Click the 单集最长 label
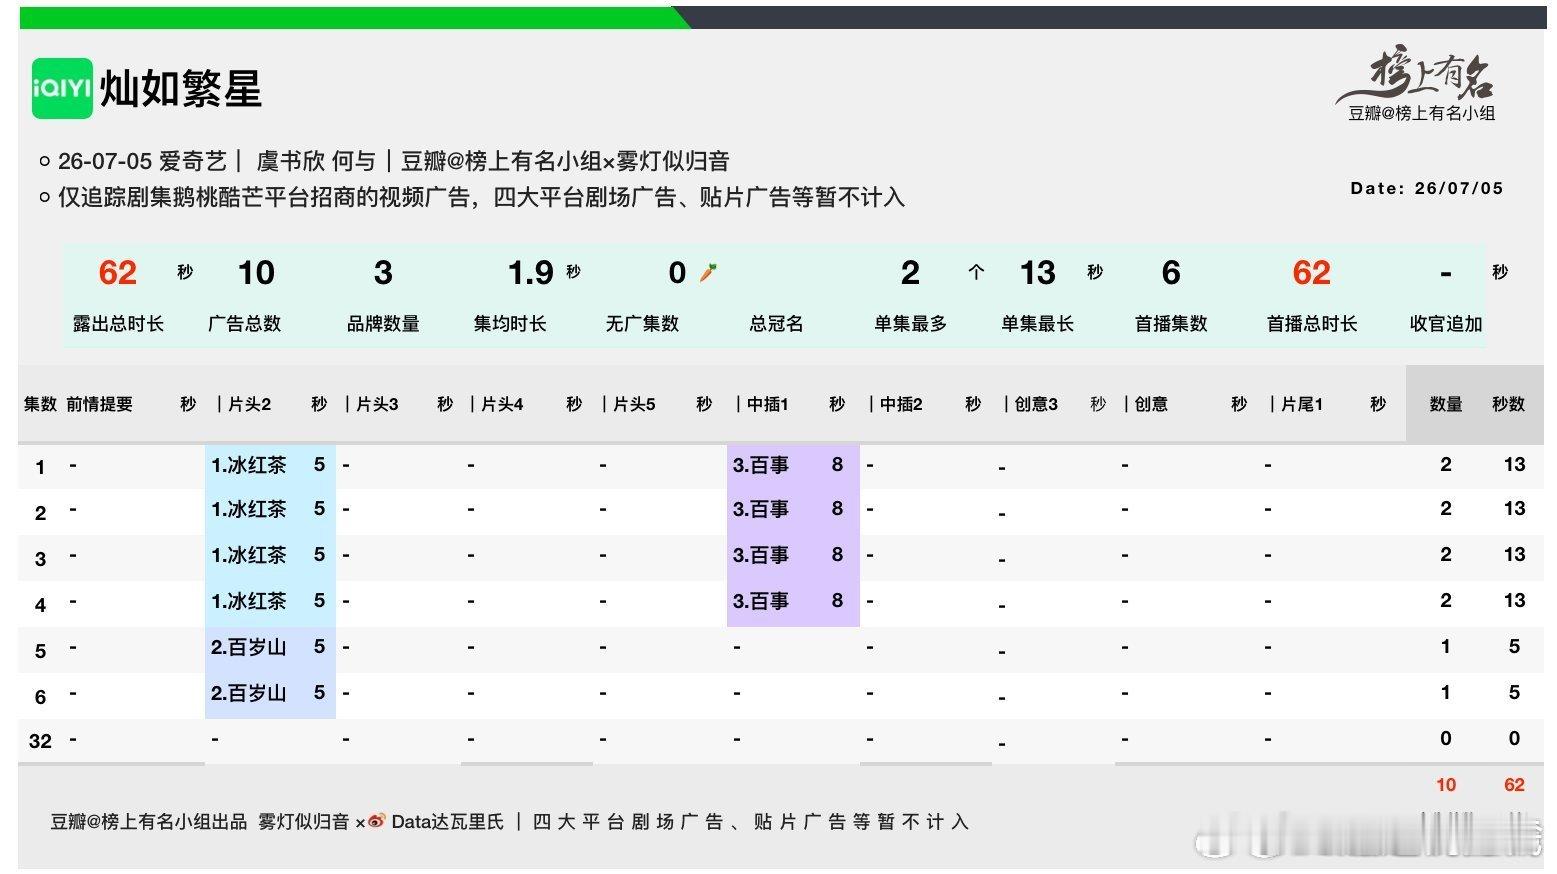Image resolution: width=1557 pixels, height=874 pixels. [1037, 324]
